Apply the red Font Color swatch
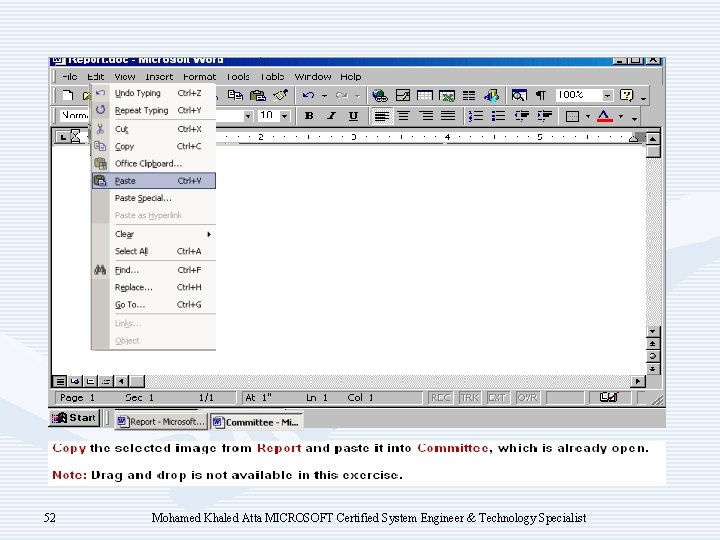 (x=605, y=116)
